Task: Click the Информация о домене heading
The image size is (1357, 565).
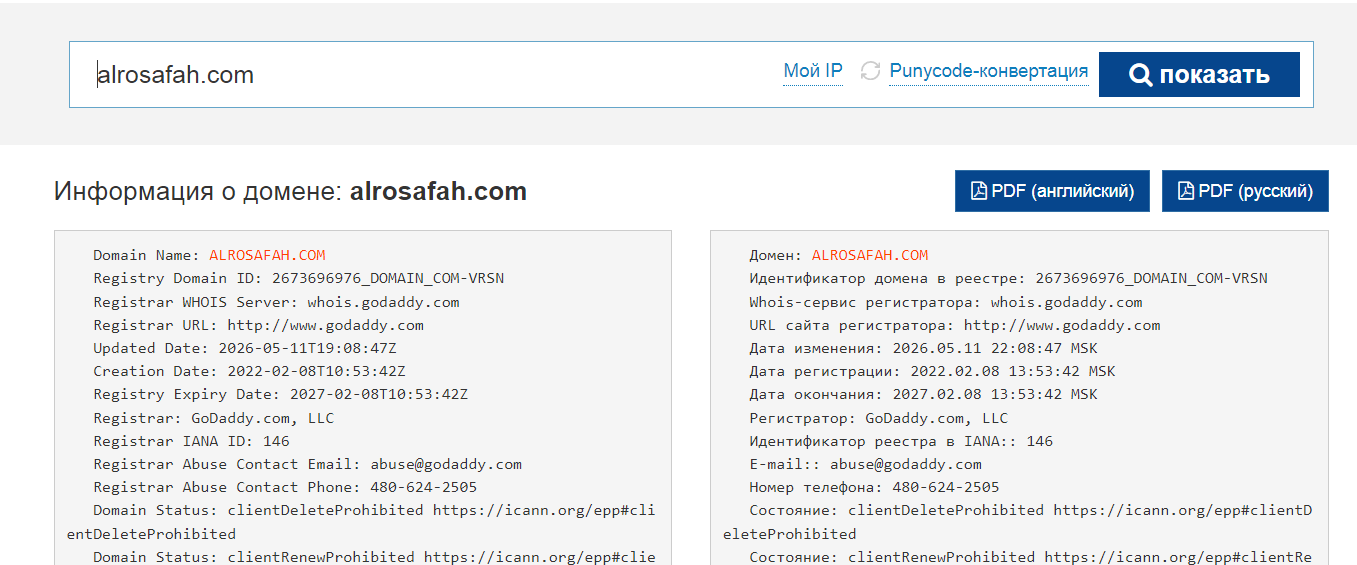Action: click(x=290, y=191)
